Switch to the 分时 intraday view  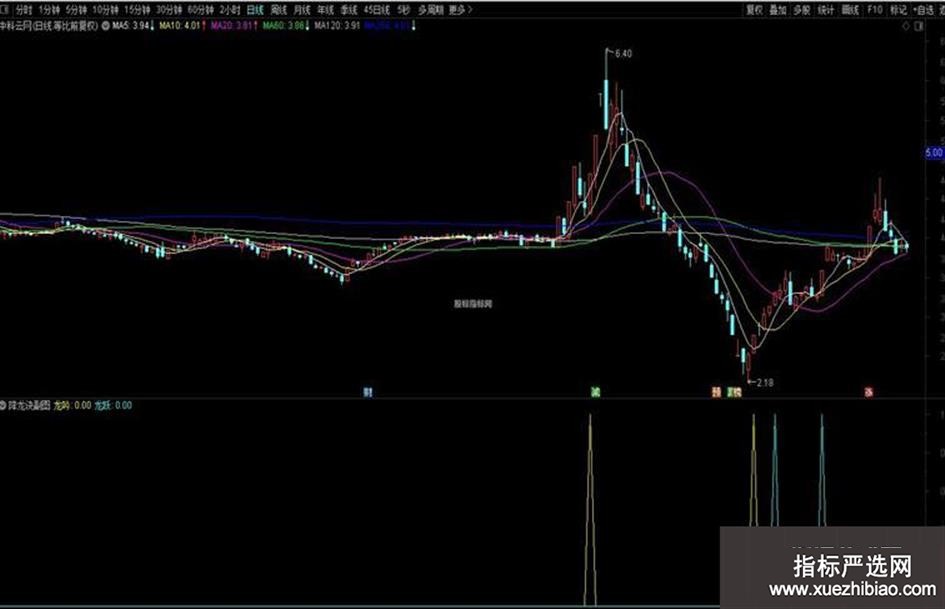point(24,10)
